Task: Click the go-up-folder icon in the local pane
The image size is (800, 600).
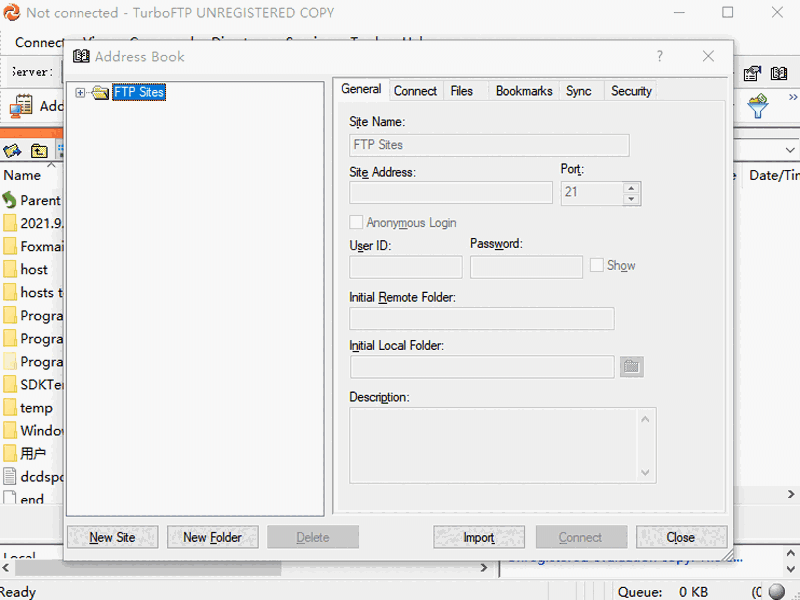Action: coord(39,151)
